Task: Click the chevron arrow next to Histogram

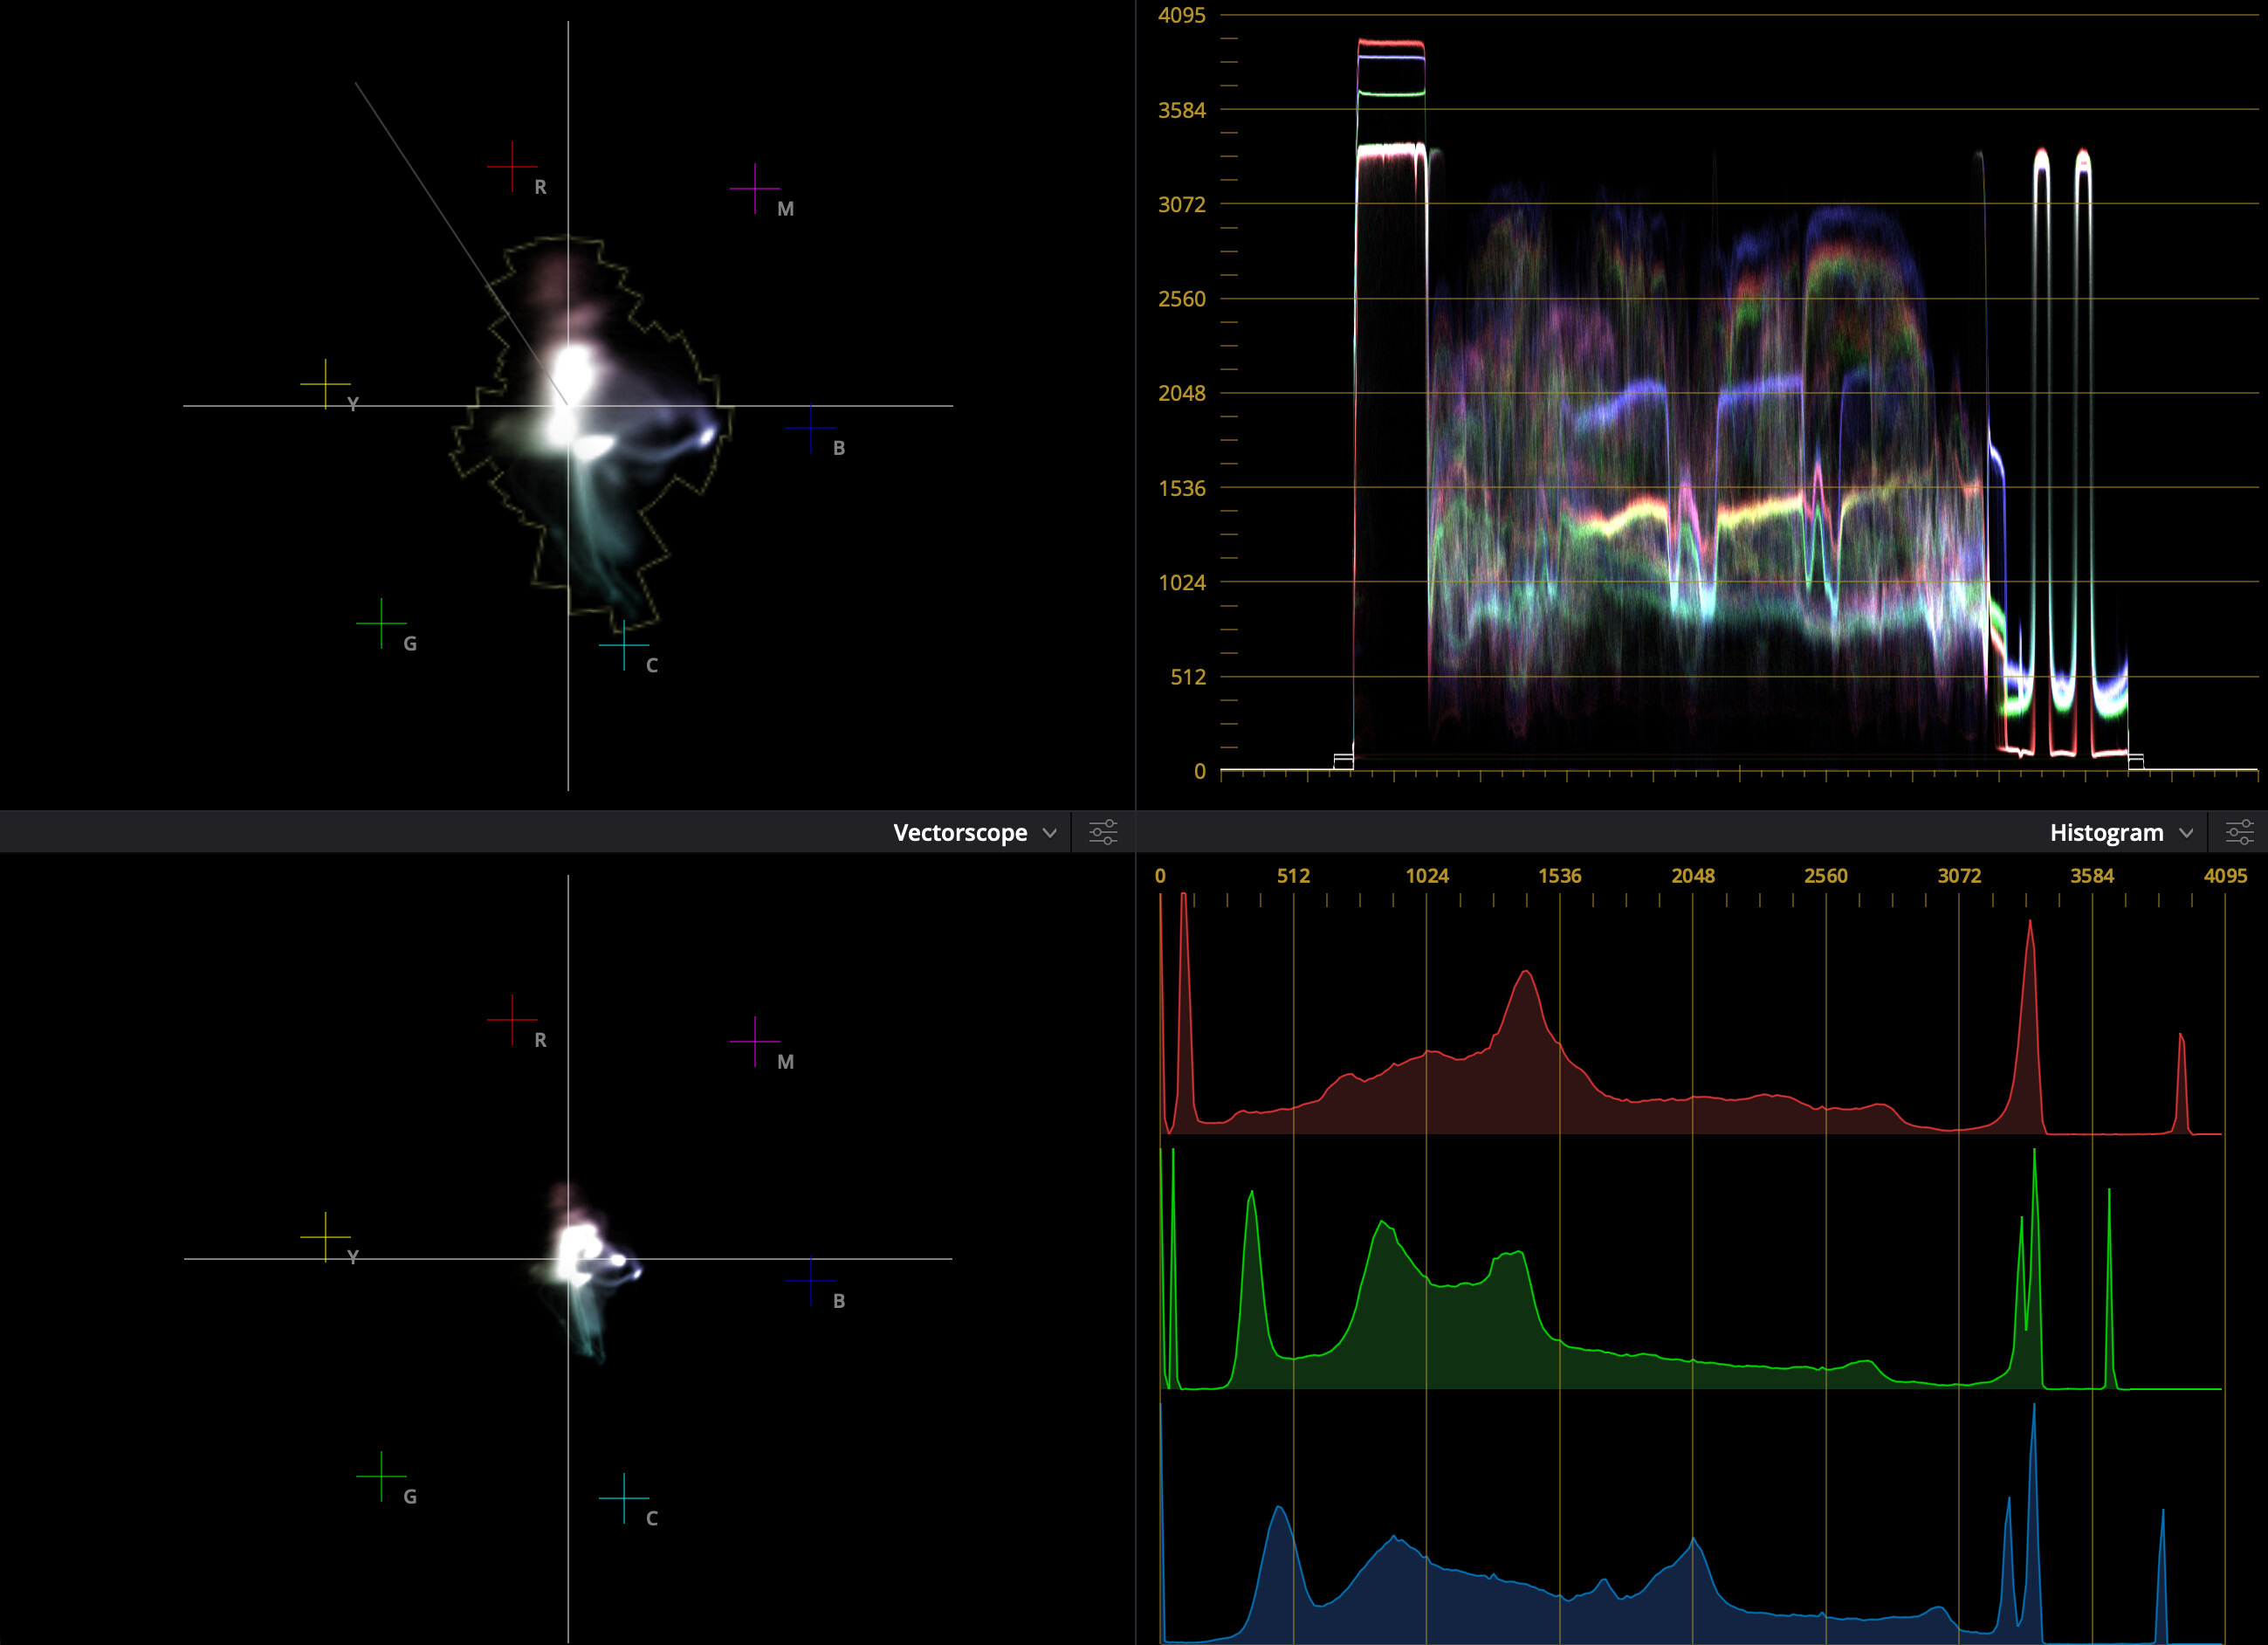Action: [2186, 833]
